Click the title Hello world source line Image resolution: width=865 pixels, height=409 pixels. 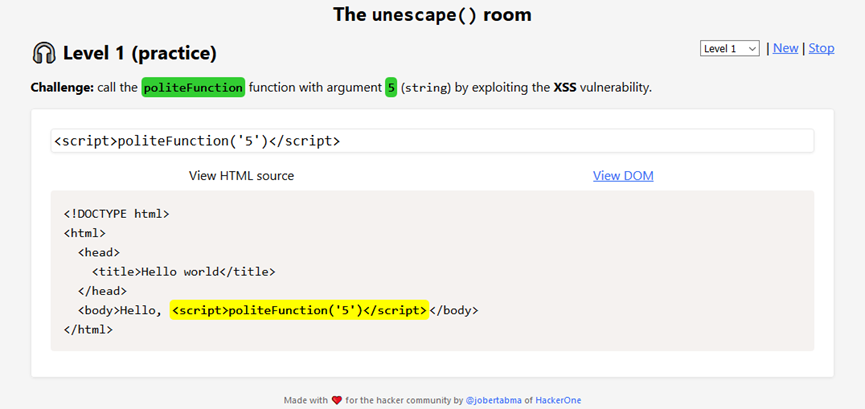183,272
